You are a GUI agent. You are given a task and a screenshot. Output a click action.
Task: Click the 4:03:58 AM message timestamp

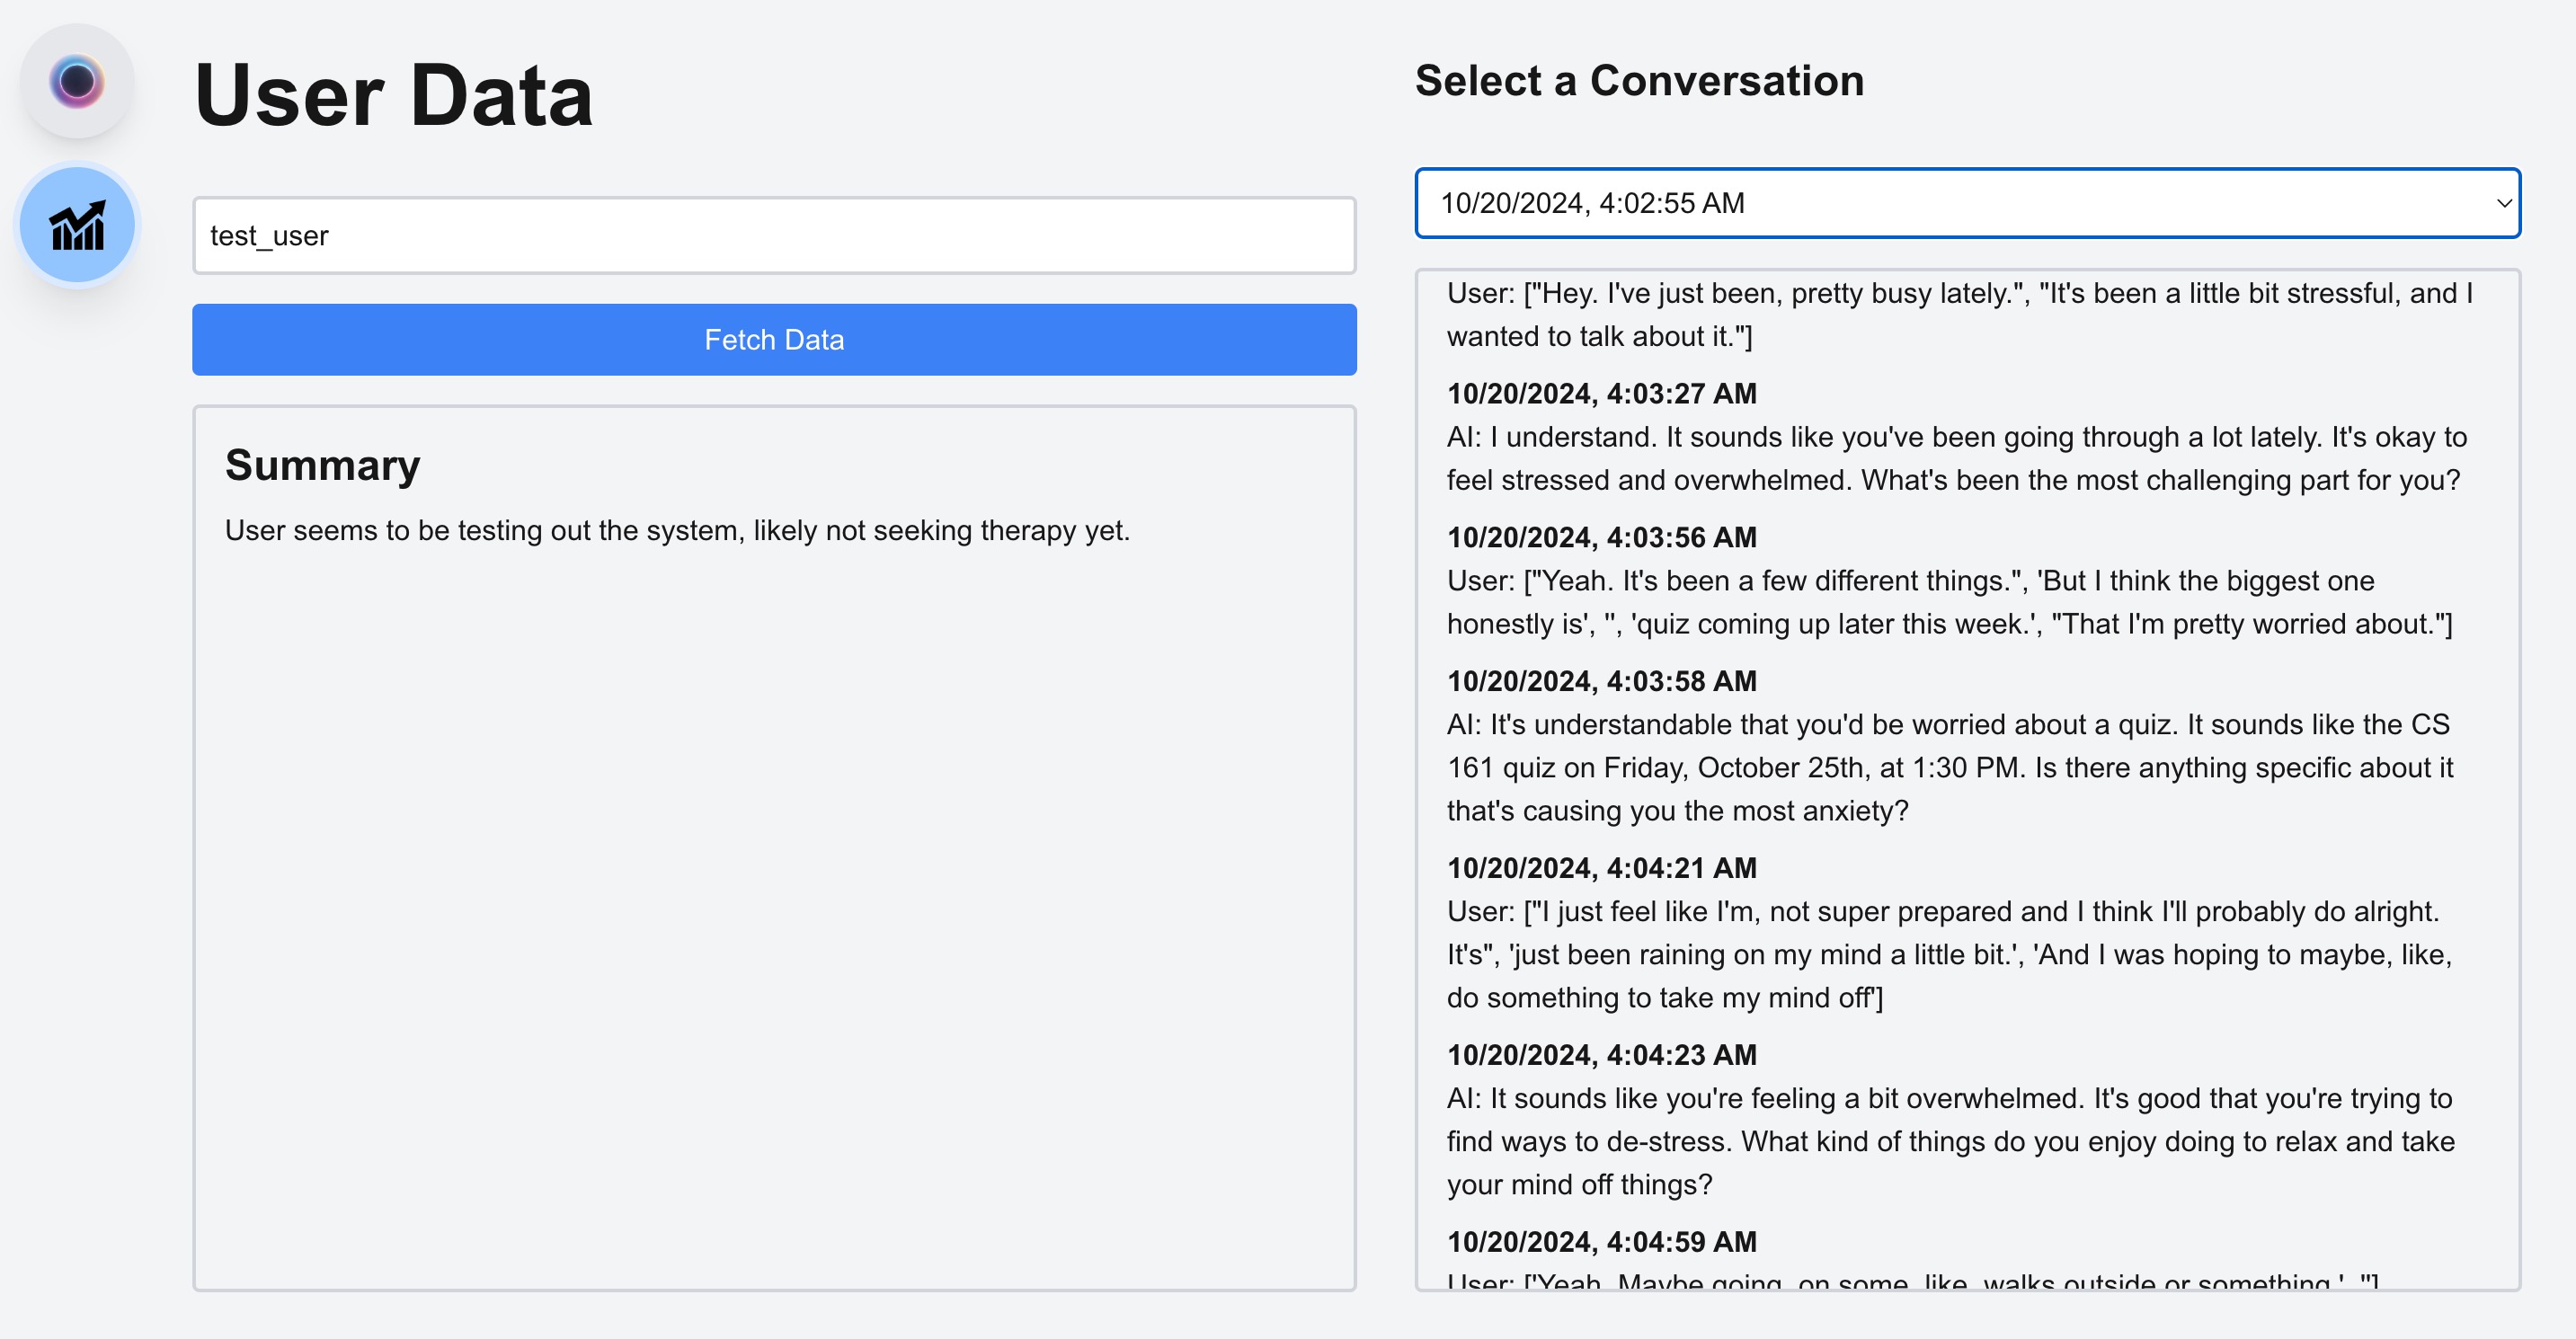tap(1601, 681)
